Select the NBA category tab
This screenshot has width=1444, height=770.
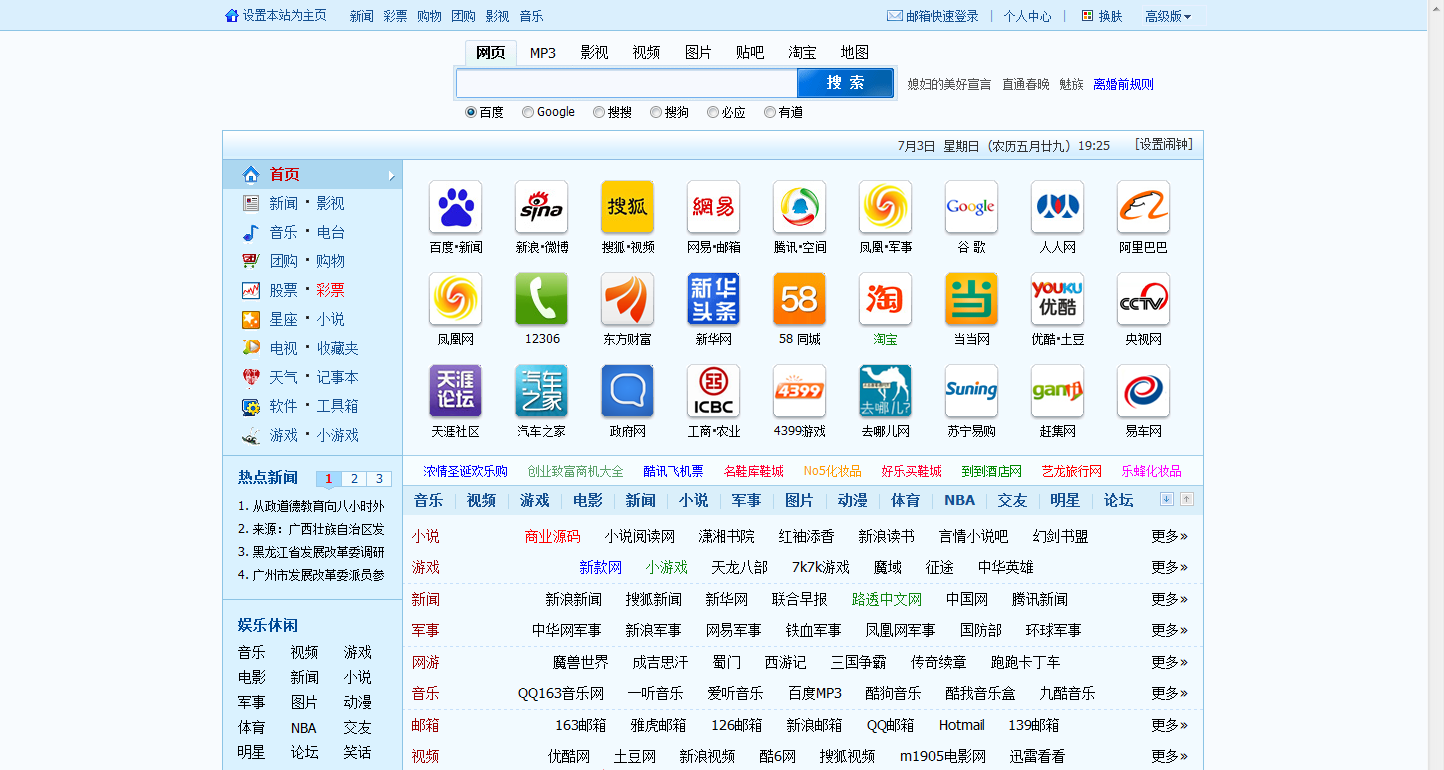tap(959, 500)
